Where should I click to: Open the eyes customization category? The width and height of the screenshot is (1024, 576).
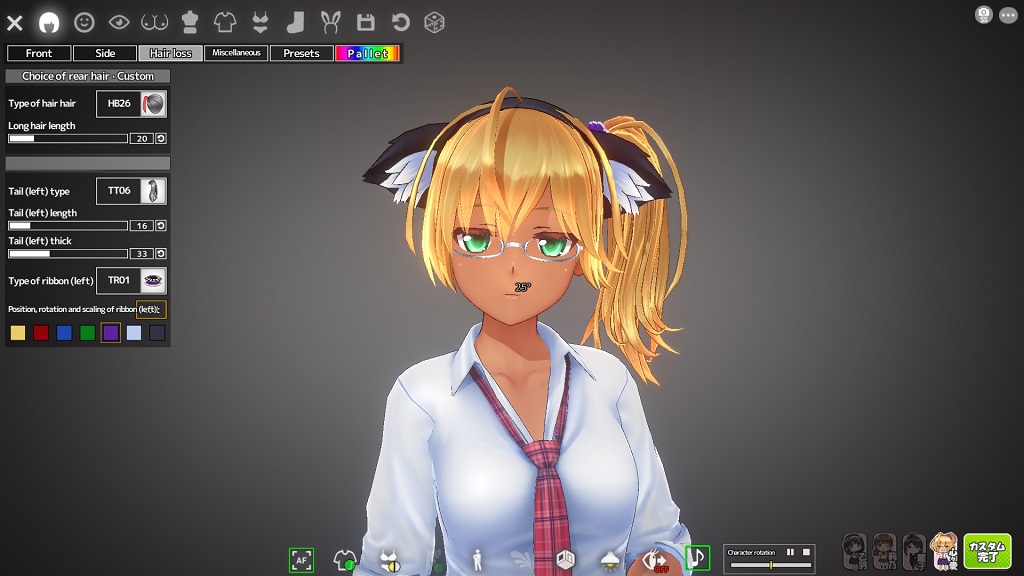[x=119, y=22]
